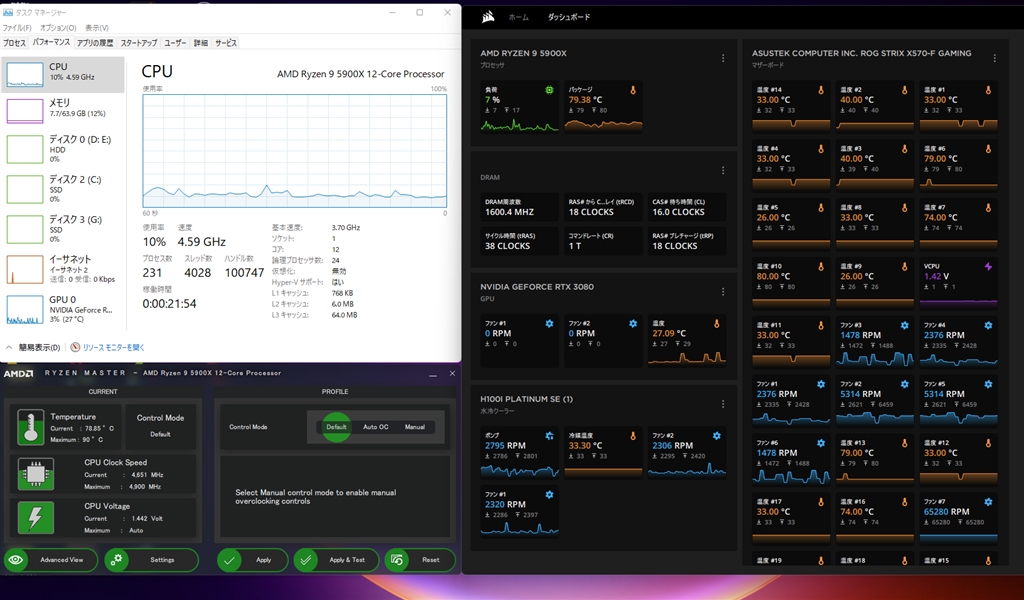
Task: Open the H100I PLATINUM SE card three-dot menu
Action: point(723,404)
